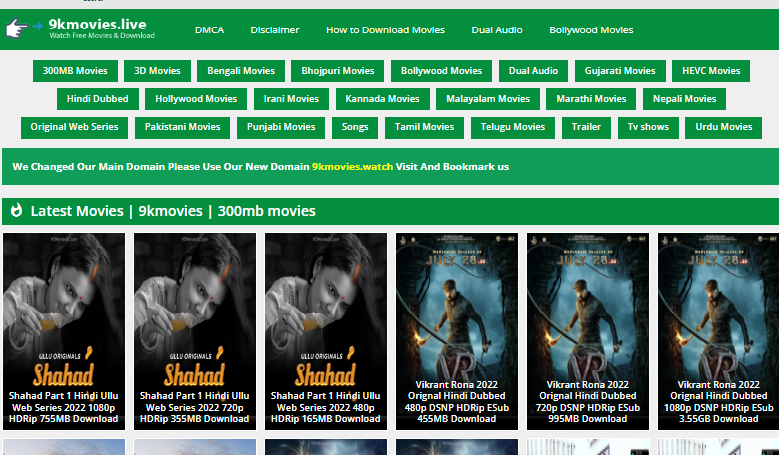
Task: Follow the 9kmovies.watch new domain link
Action: tap(352, 166)
